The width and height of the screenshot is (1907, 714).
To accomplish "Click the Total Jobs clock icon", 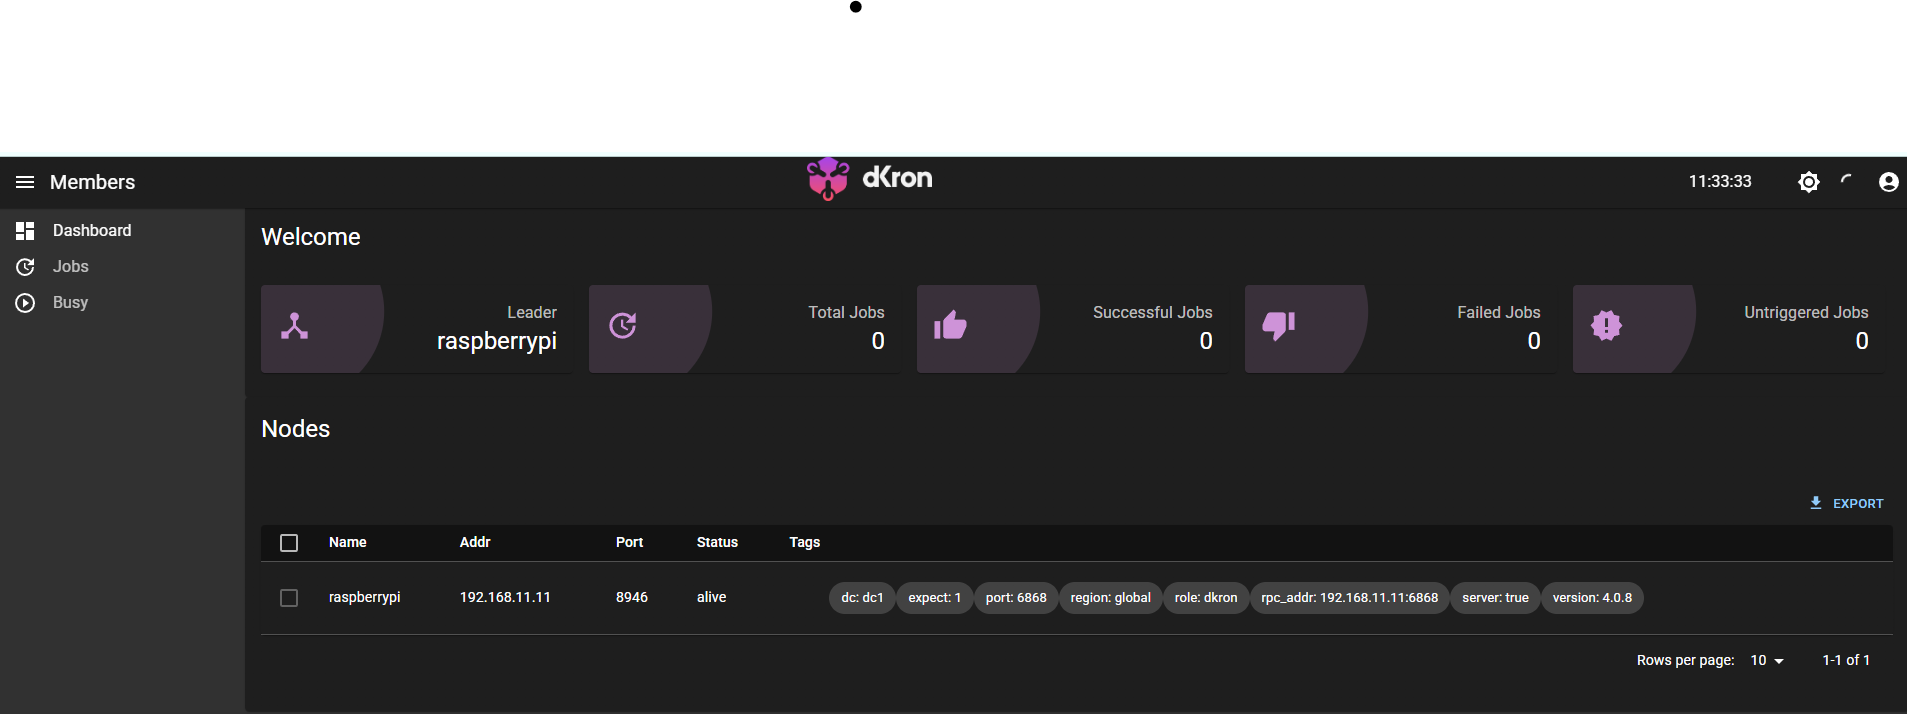I will click(x=623, y=326).
